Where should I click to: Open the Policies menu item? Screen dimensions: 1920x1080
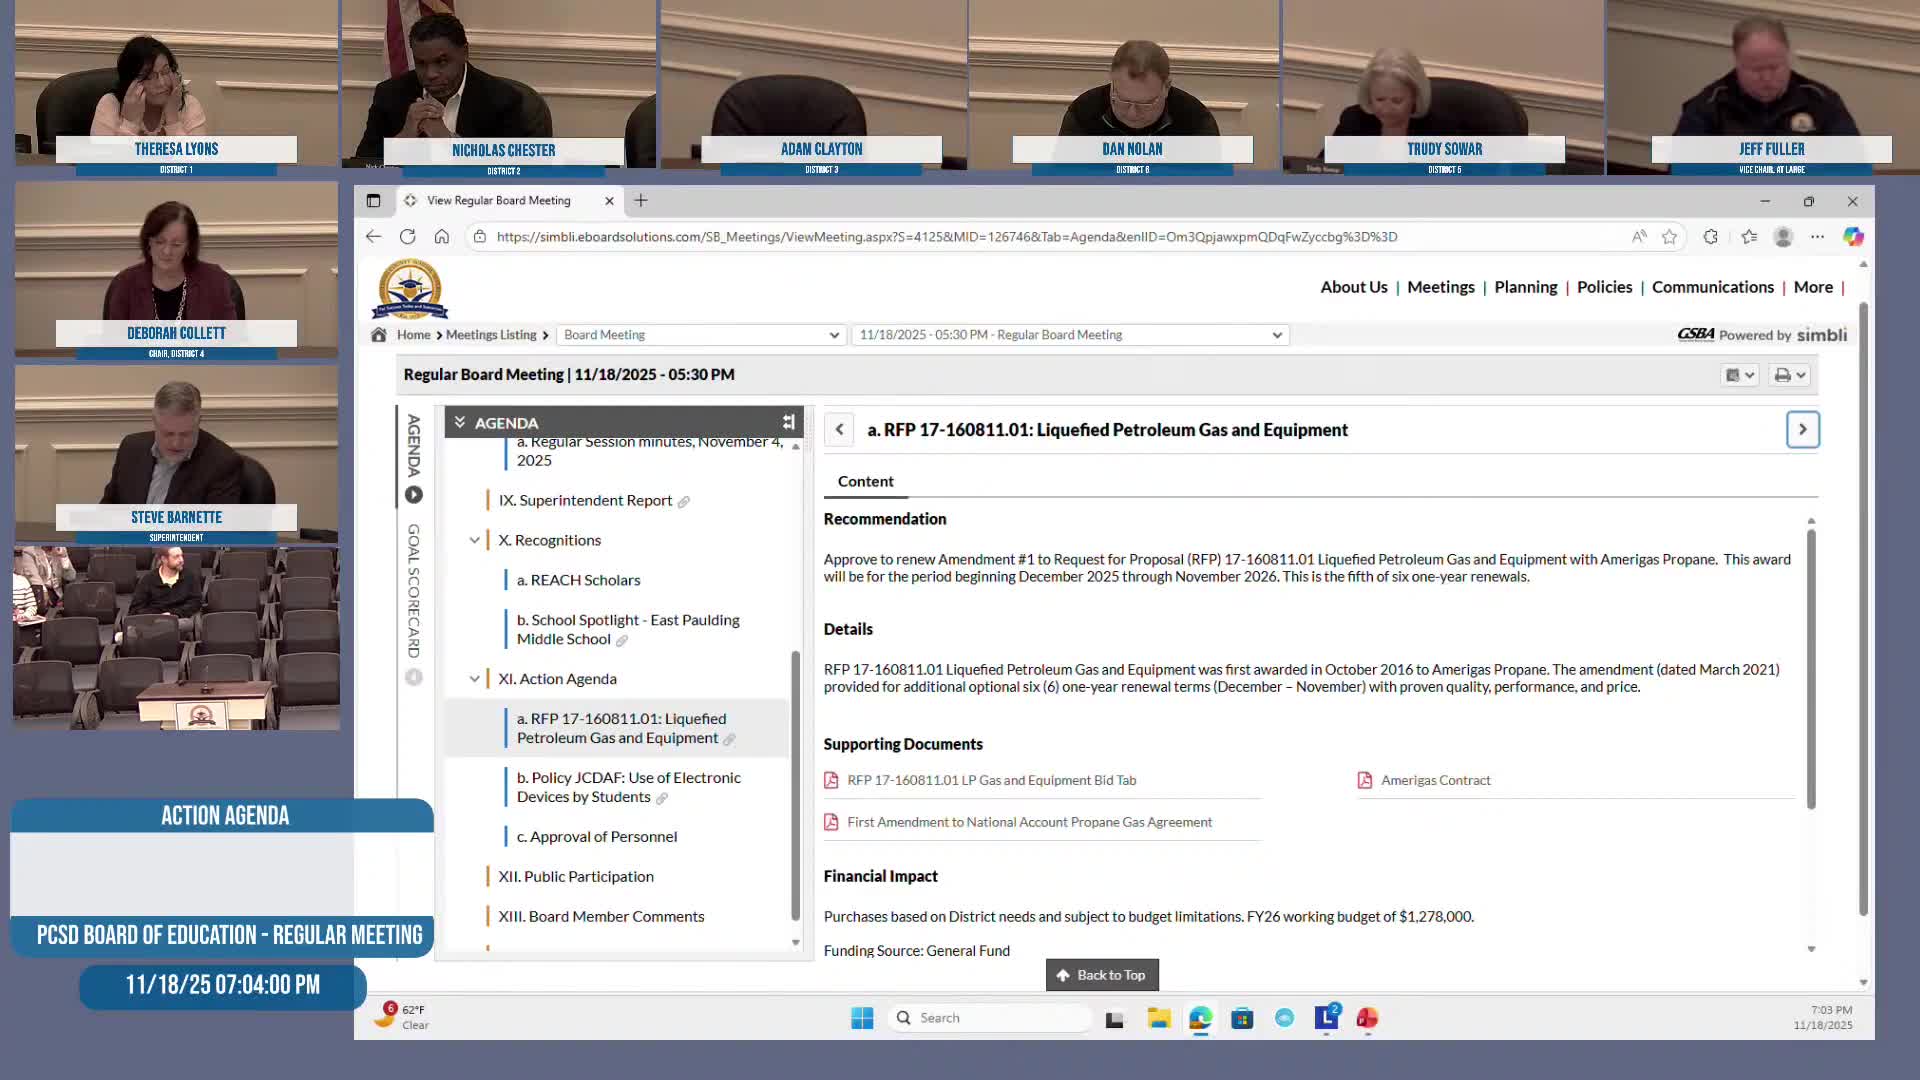click(x=1604, y=287)
